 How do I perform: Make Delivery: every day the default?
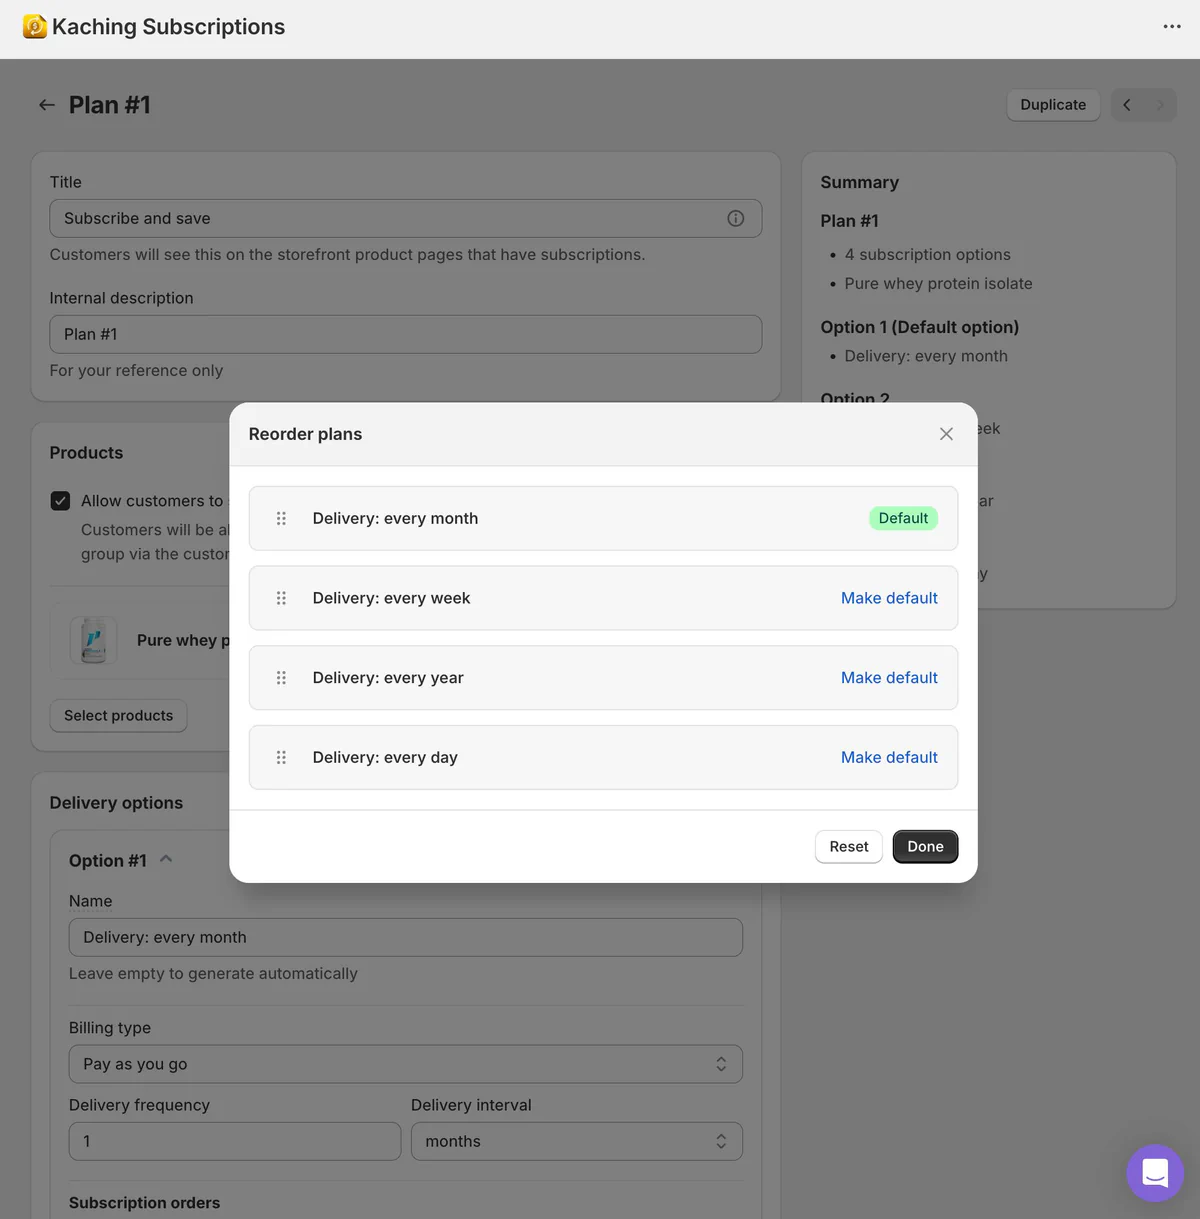pyautogui.click(x=889, y=757)
